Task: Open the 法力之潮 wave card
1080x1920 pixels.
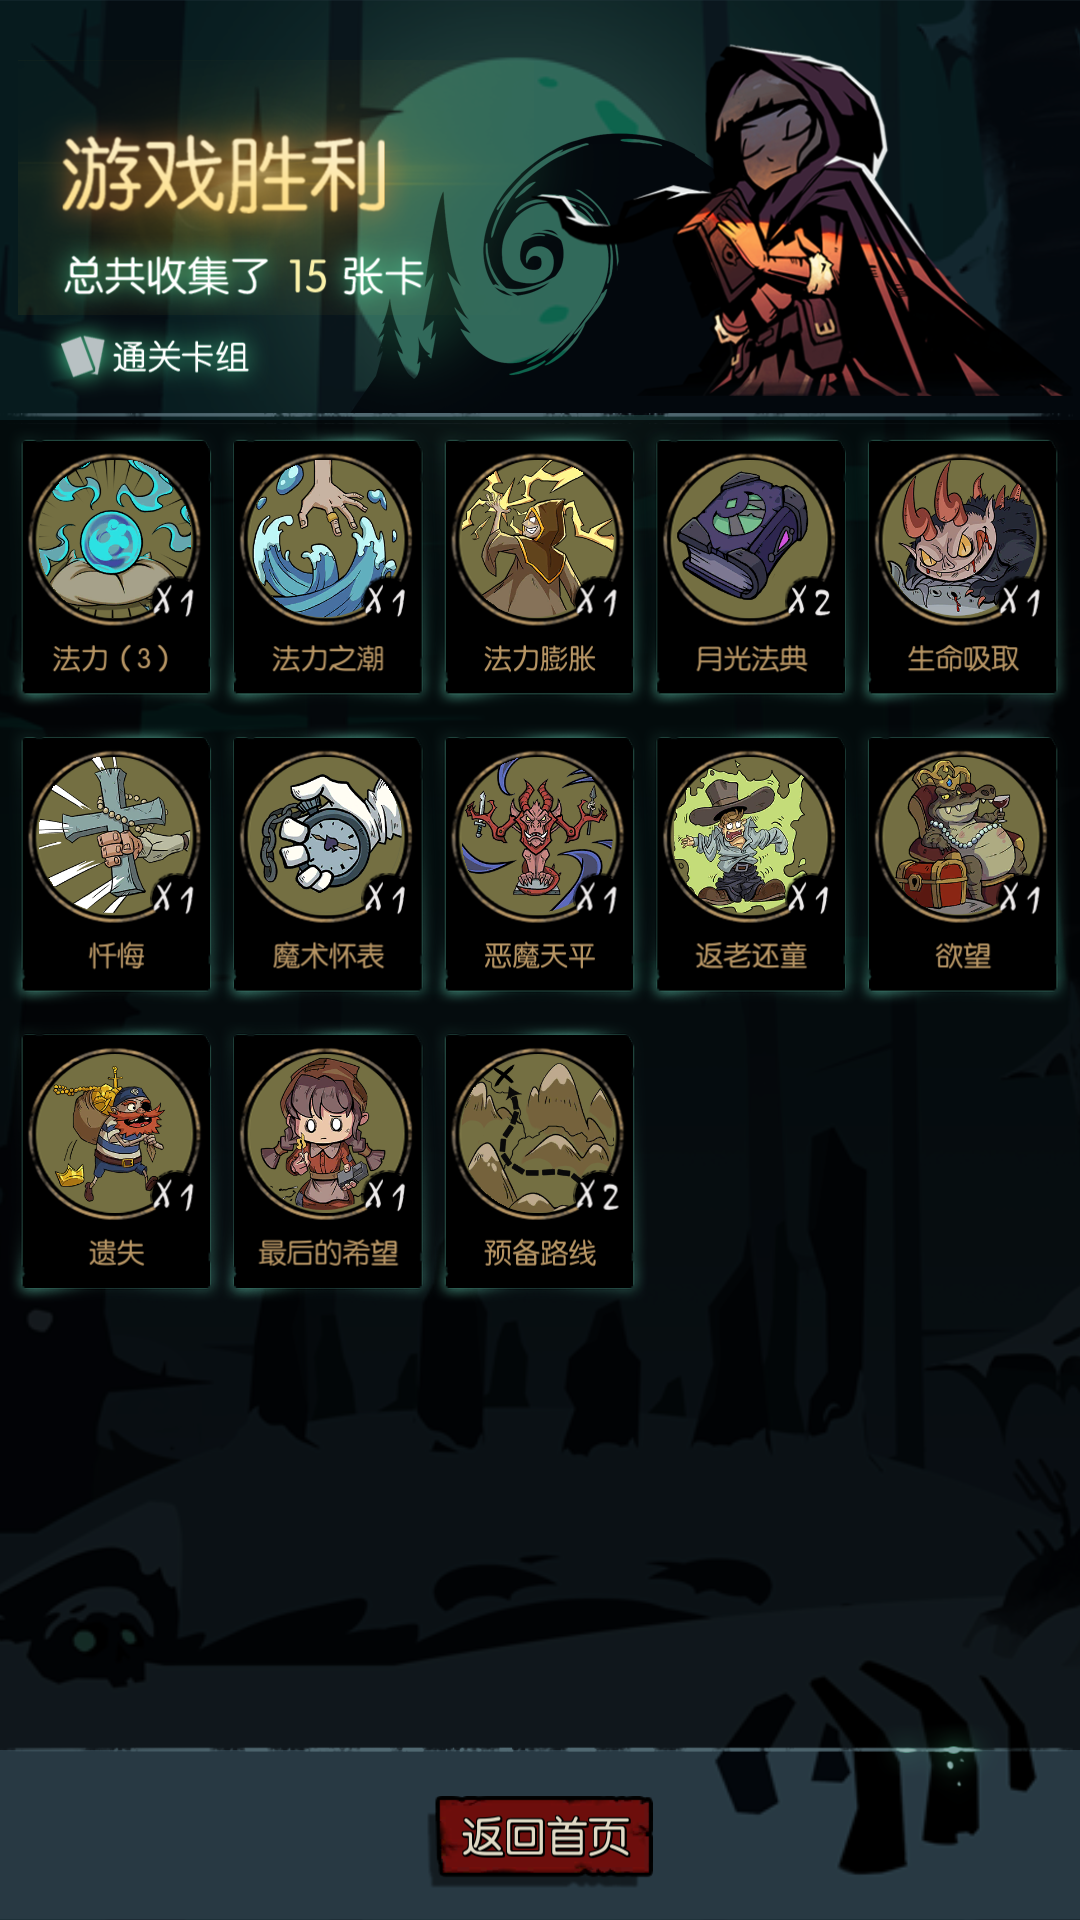Action: (327, 567)
